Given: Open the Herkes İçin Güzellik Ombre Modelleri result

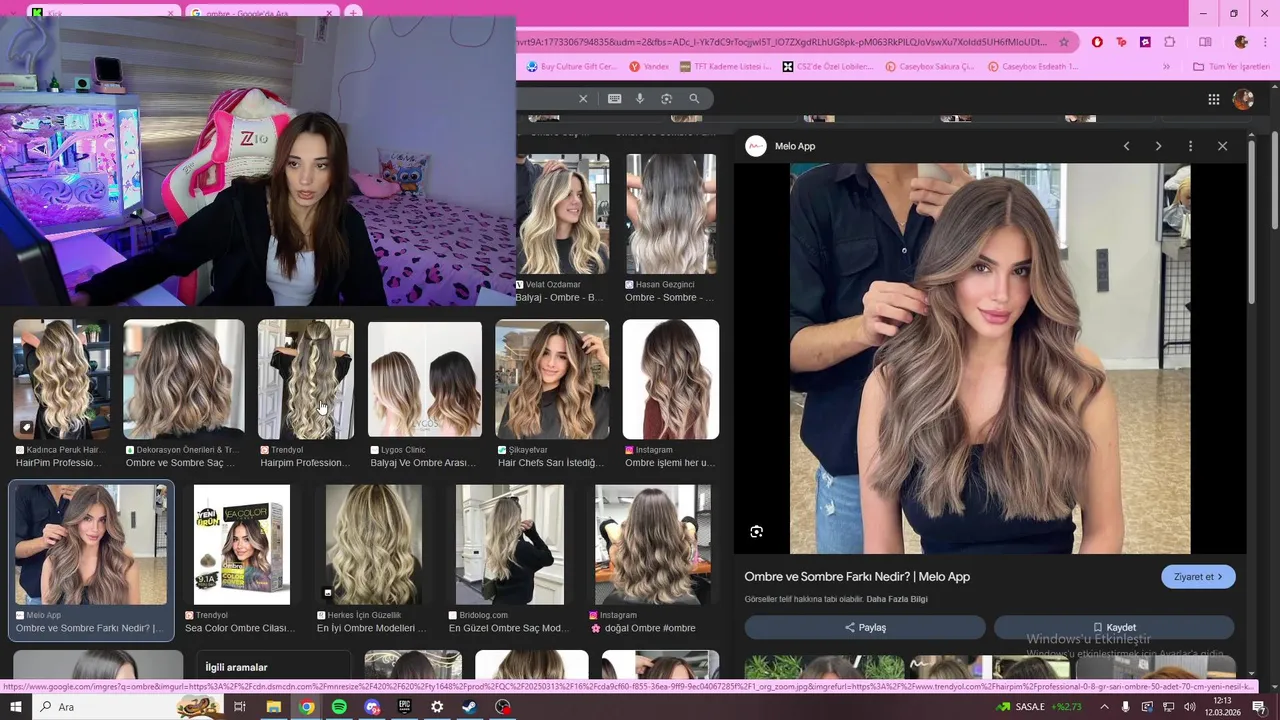Looking at the screenshot, I should coord(373,559).
